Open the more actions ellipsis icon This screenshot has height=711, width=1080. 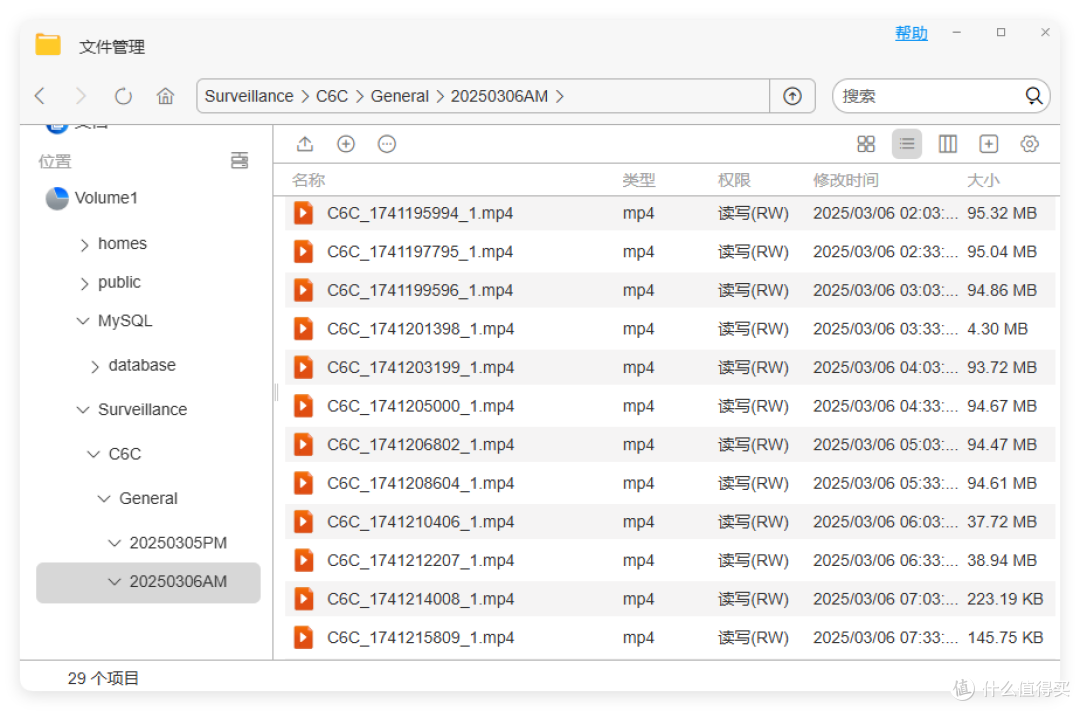[387, 144]
